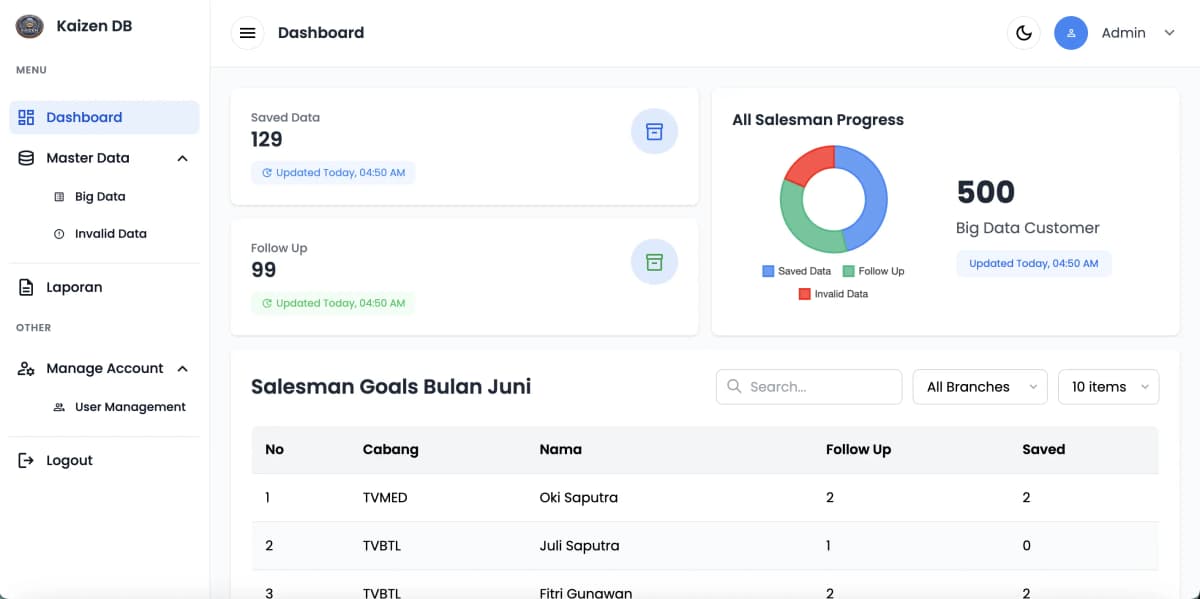Screen dimensions: 1200x599
Task: Open Big Data submenu item
Action: pos(100,197)
